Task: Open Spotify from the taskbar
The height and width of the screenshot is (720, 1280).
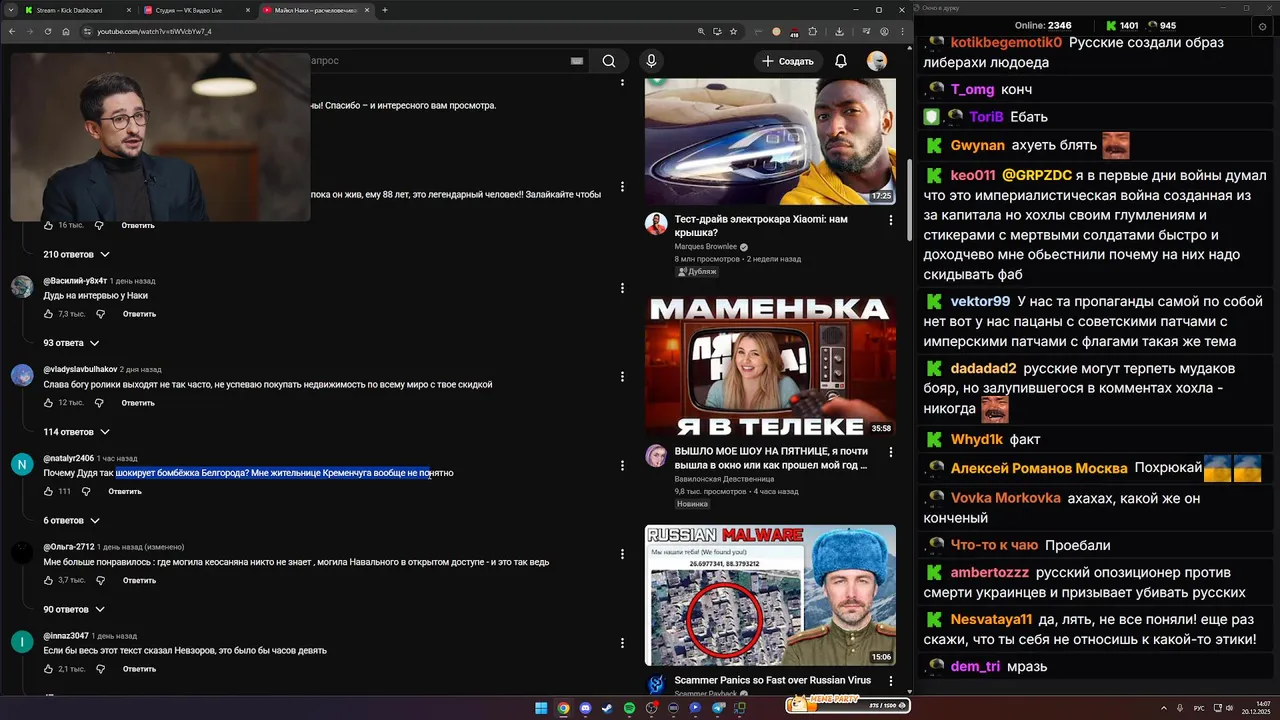Action: tap(629, 708)
